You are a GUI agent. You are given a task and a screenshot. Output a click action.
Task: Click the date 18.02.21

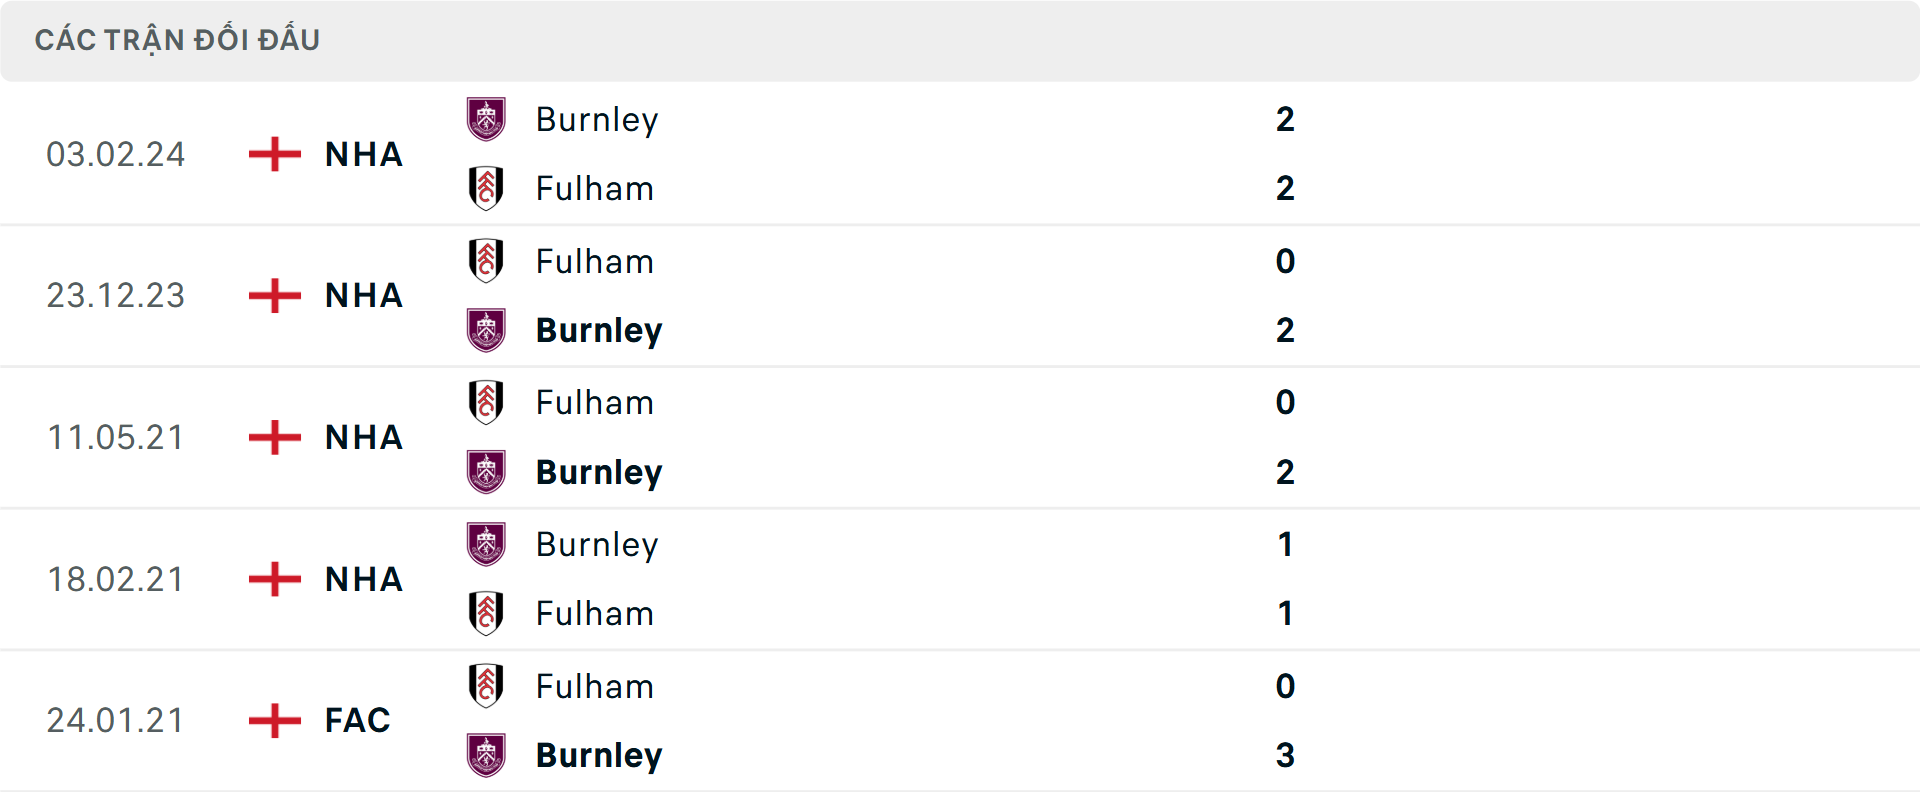pos(116,579)
